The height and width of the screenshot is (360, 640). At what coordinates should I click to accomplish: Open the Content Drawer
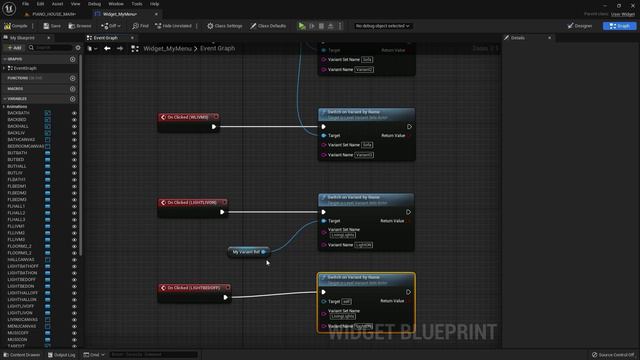(x=22, y=355)
